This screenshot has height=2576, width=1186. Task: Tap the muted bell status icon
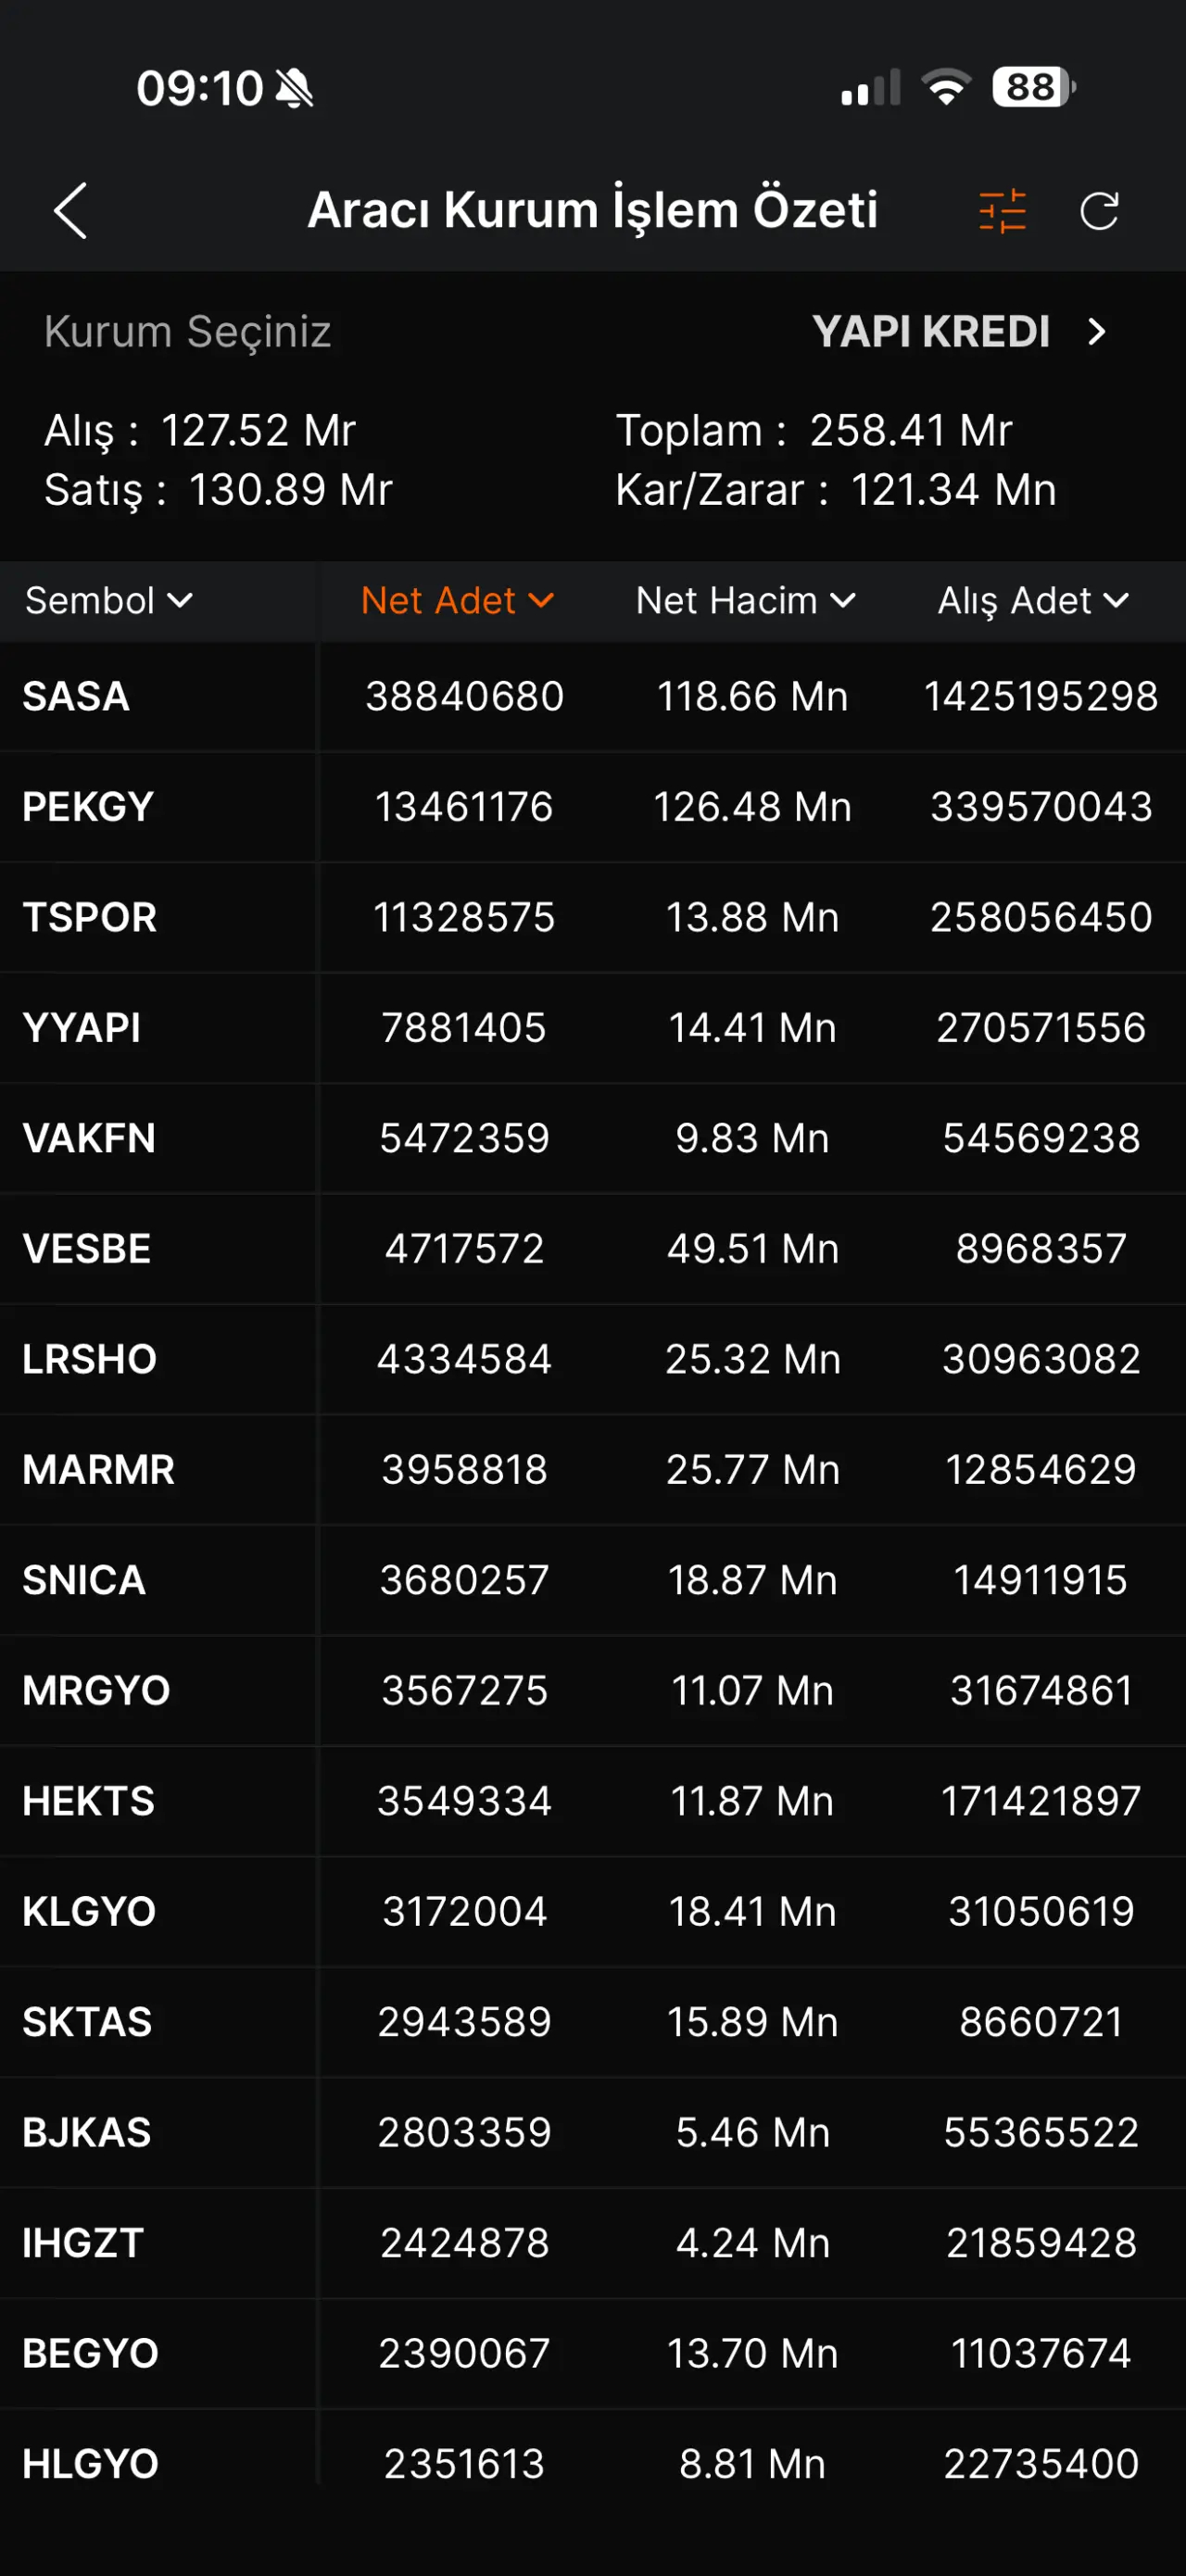(x=295, y=88)
